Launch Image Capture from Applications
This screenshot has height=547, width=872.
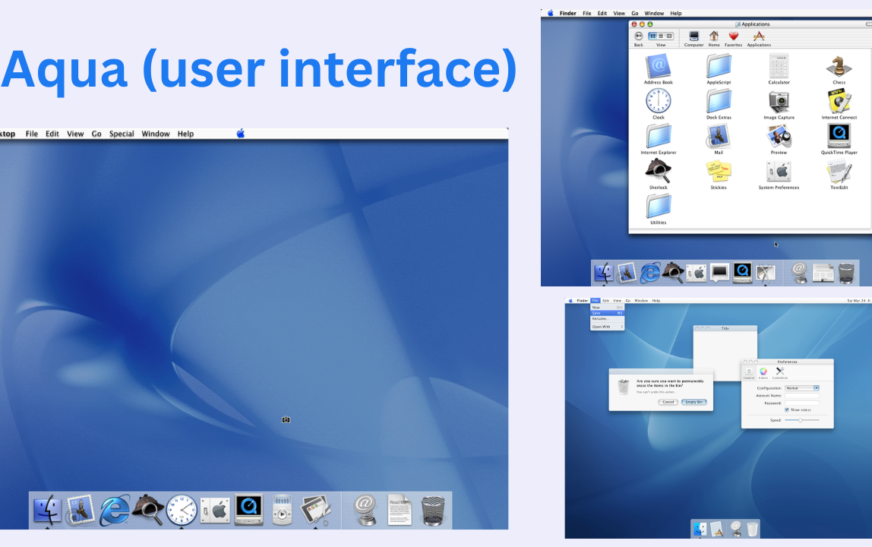779,102
